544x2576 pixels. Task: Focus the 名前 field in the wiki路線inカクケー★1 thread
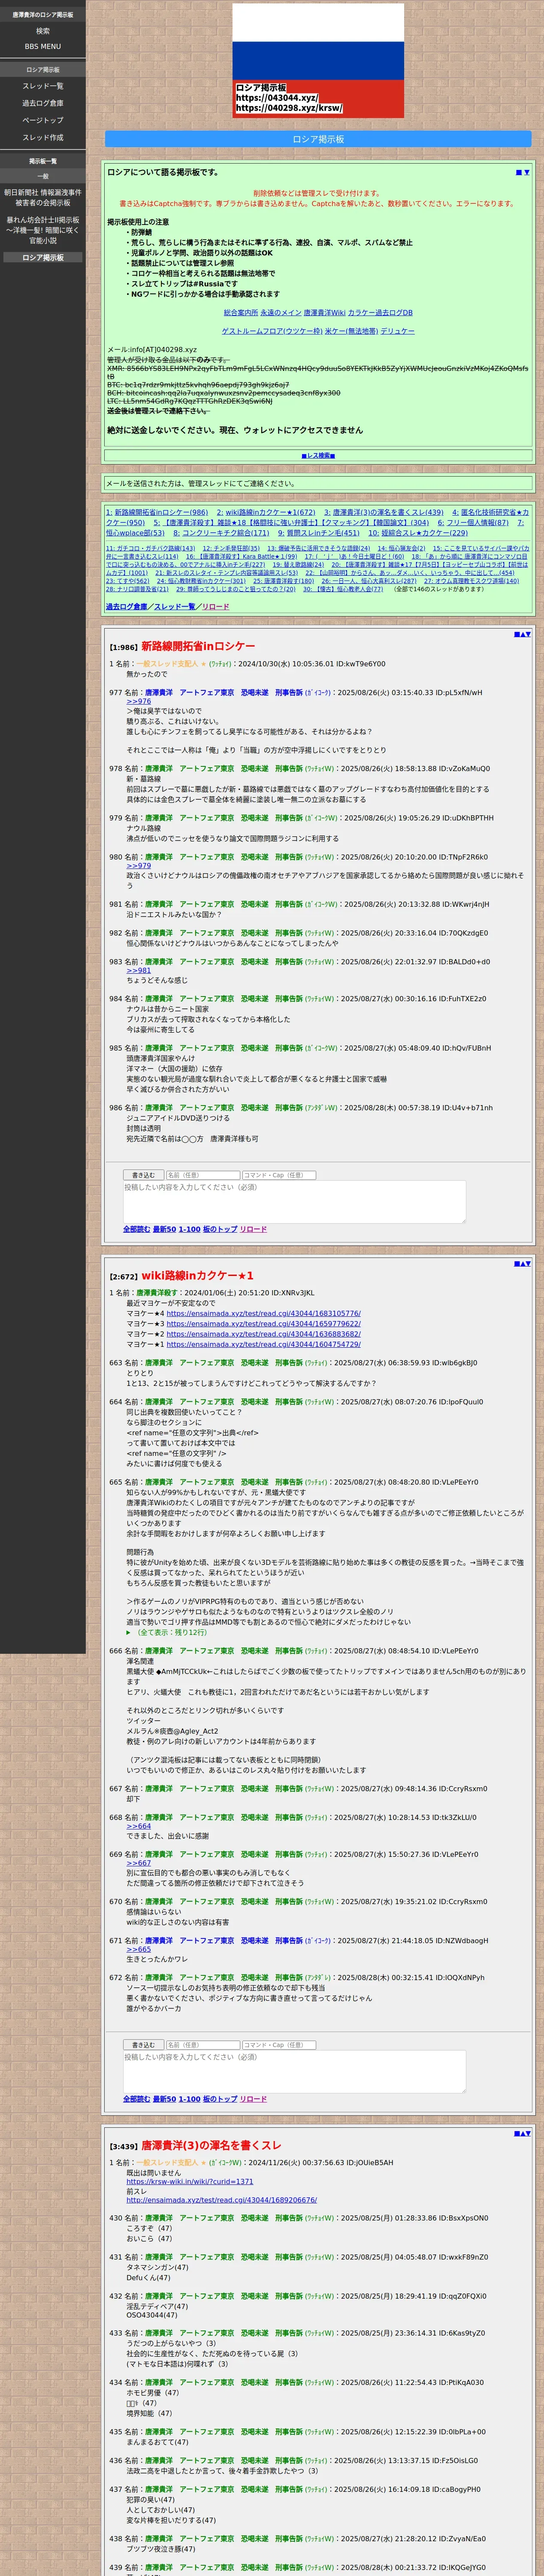(x=202, y=2045)
